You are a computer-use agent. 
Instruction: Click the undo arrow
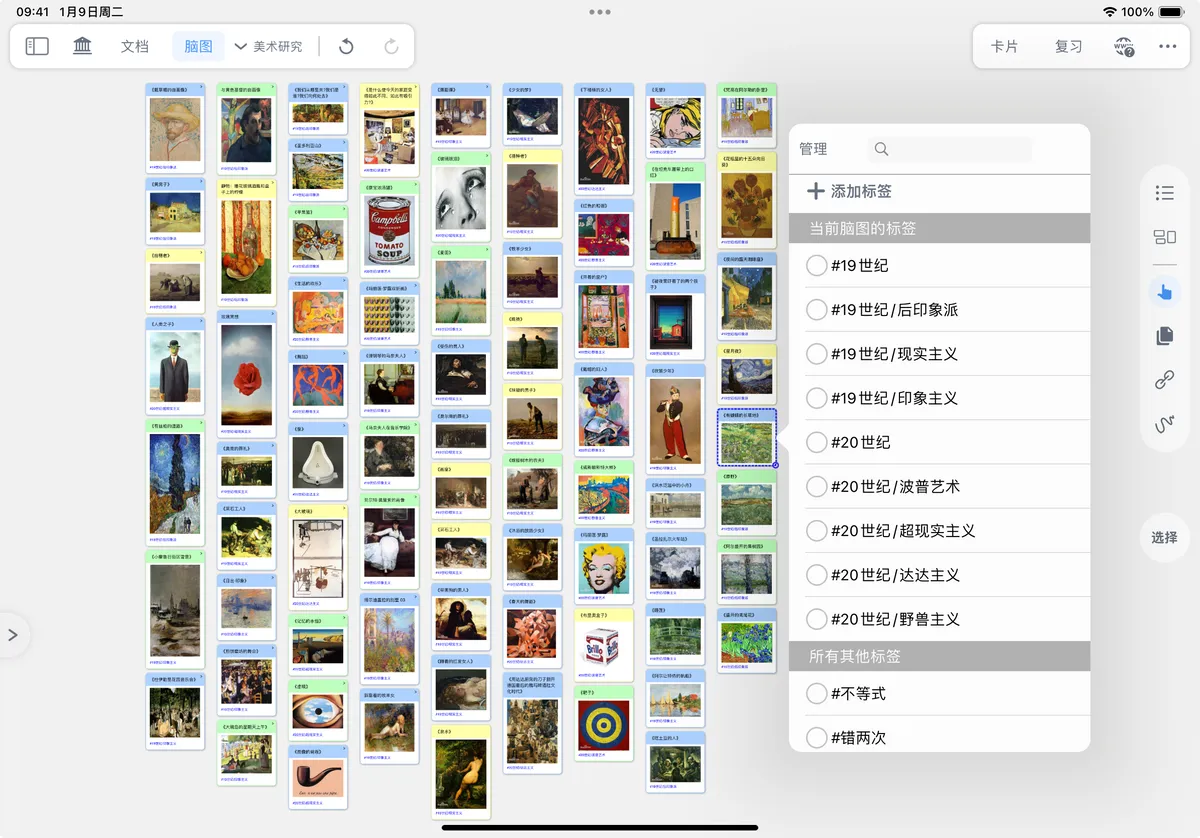(x=346, y=46)
